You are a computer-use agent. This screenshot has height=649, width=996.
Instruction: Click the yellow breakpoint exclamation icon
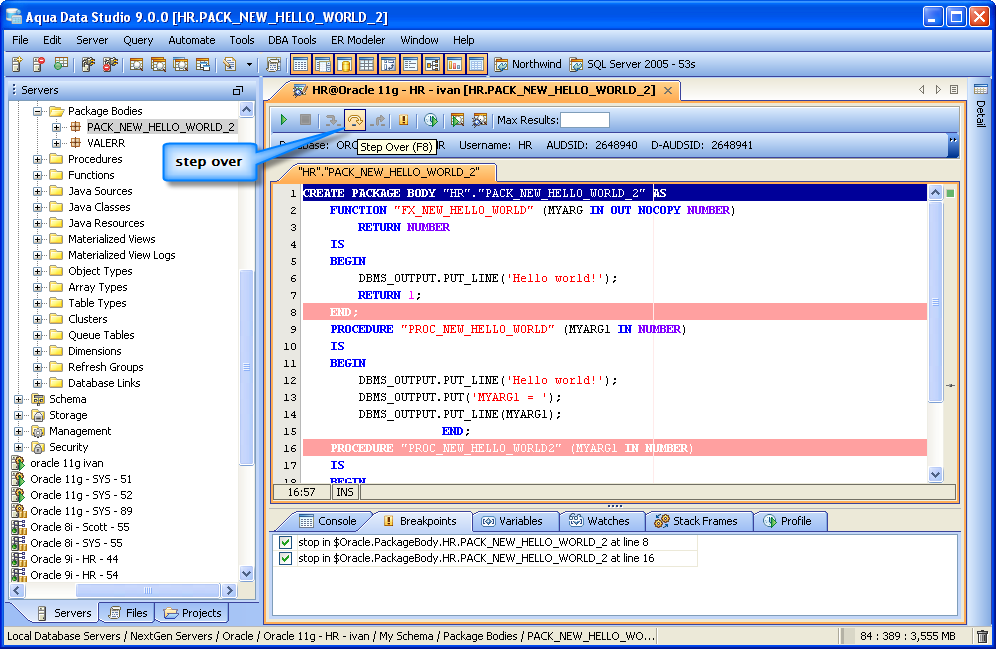coord(404,120)
